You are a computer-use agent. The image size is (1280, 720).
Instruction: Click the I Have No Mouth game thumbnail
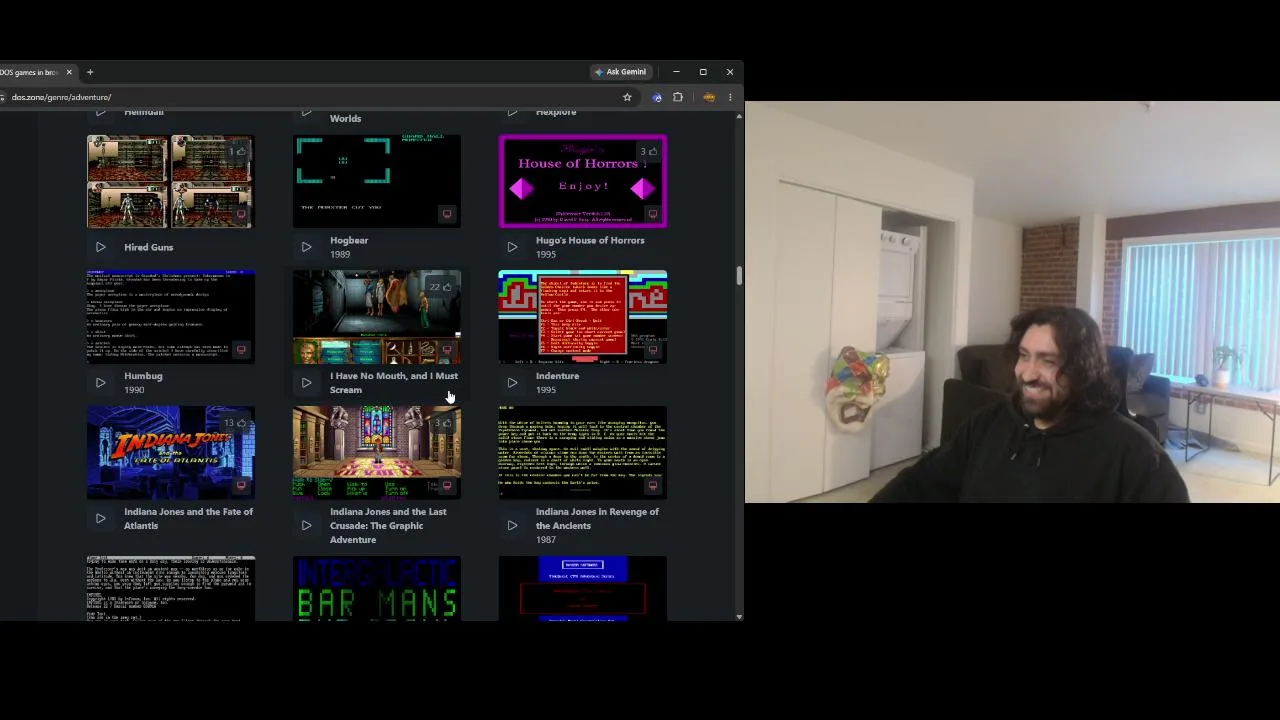[x=377, y=317]
